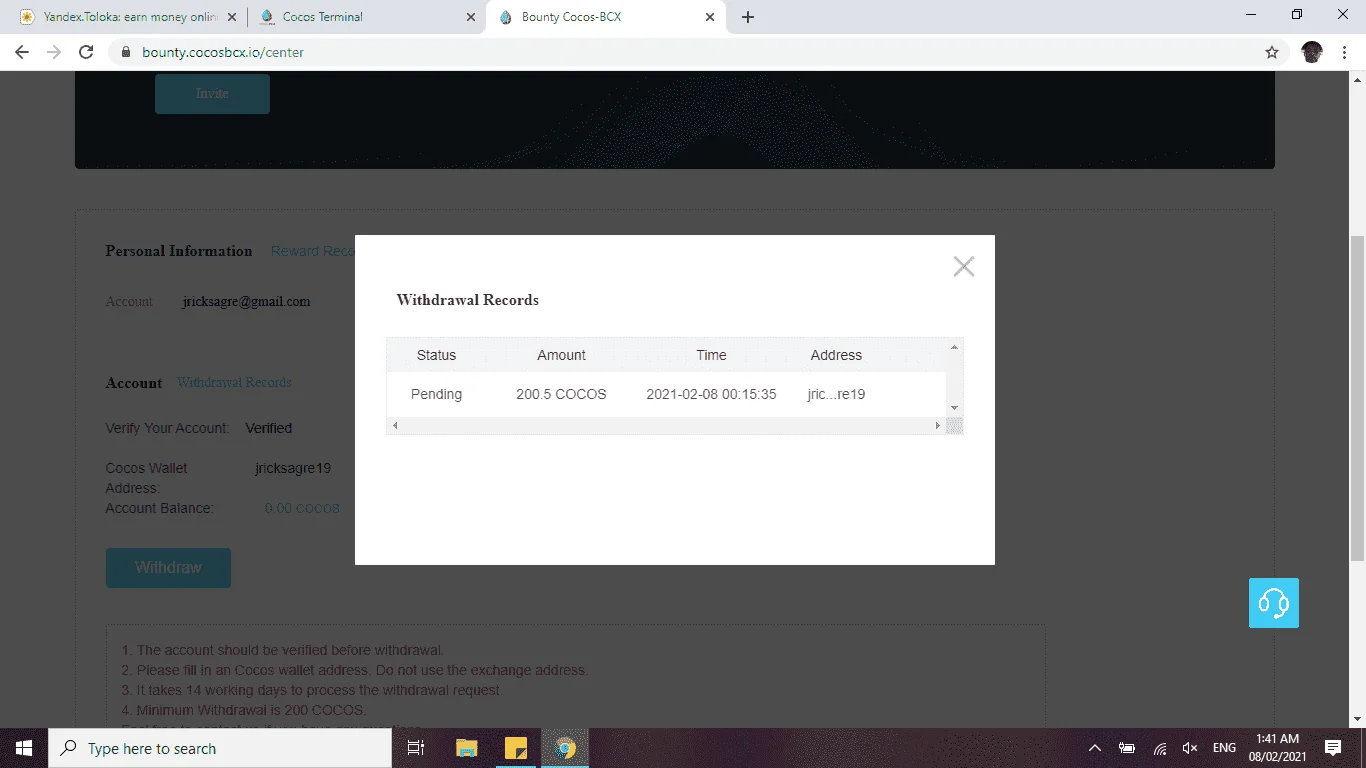
Task: Open the Windows notification center
Action: click(x=1333, y=748)
